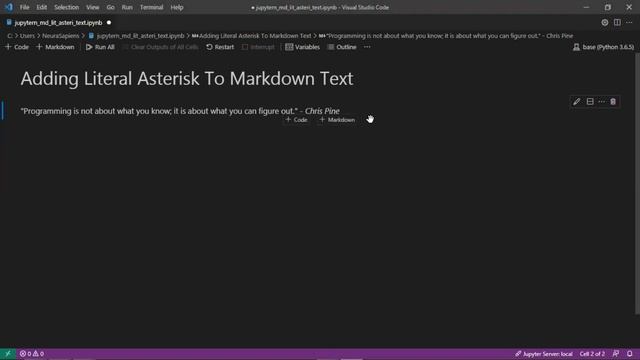640x360 pixels.
Task: Open the editor More Actions ellipsis
Action: (629, 23)
